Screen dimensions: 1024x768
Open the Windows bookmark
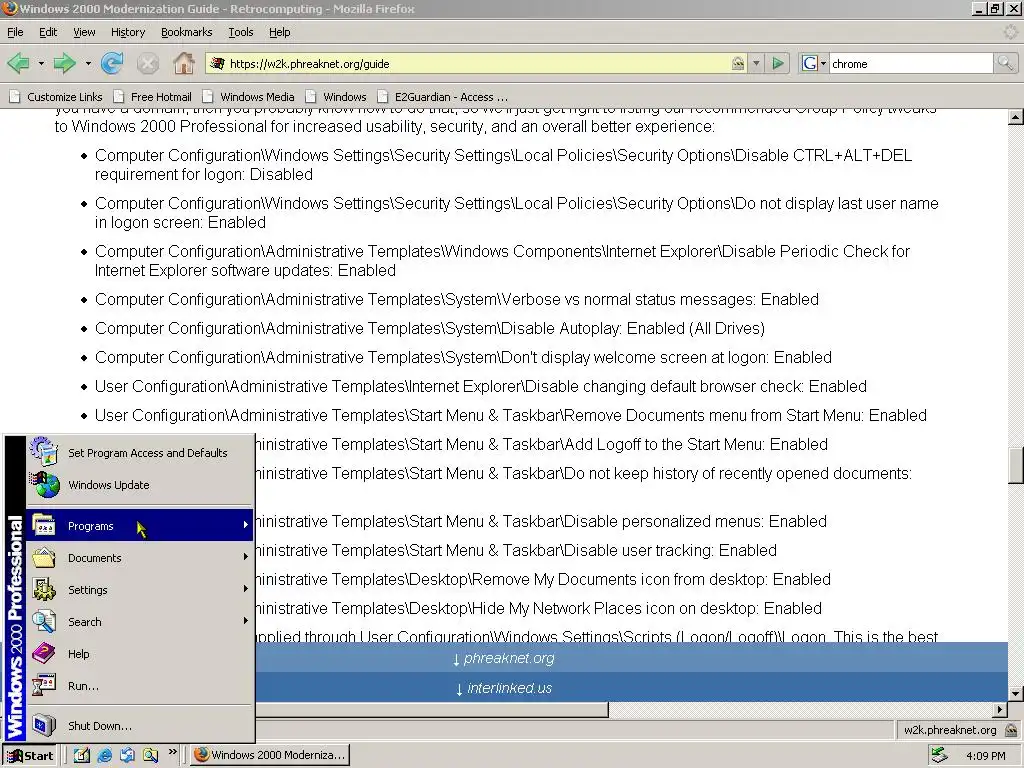pyautogui.click(x=336, y=97)
